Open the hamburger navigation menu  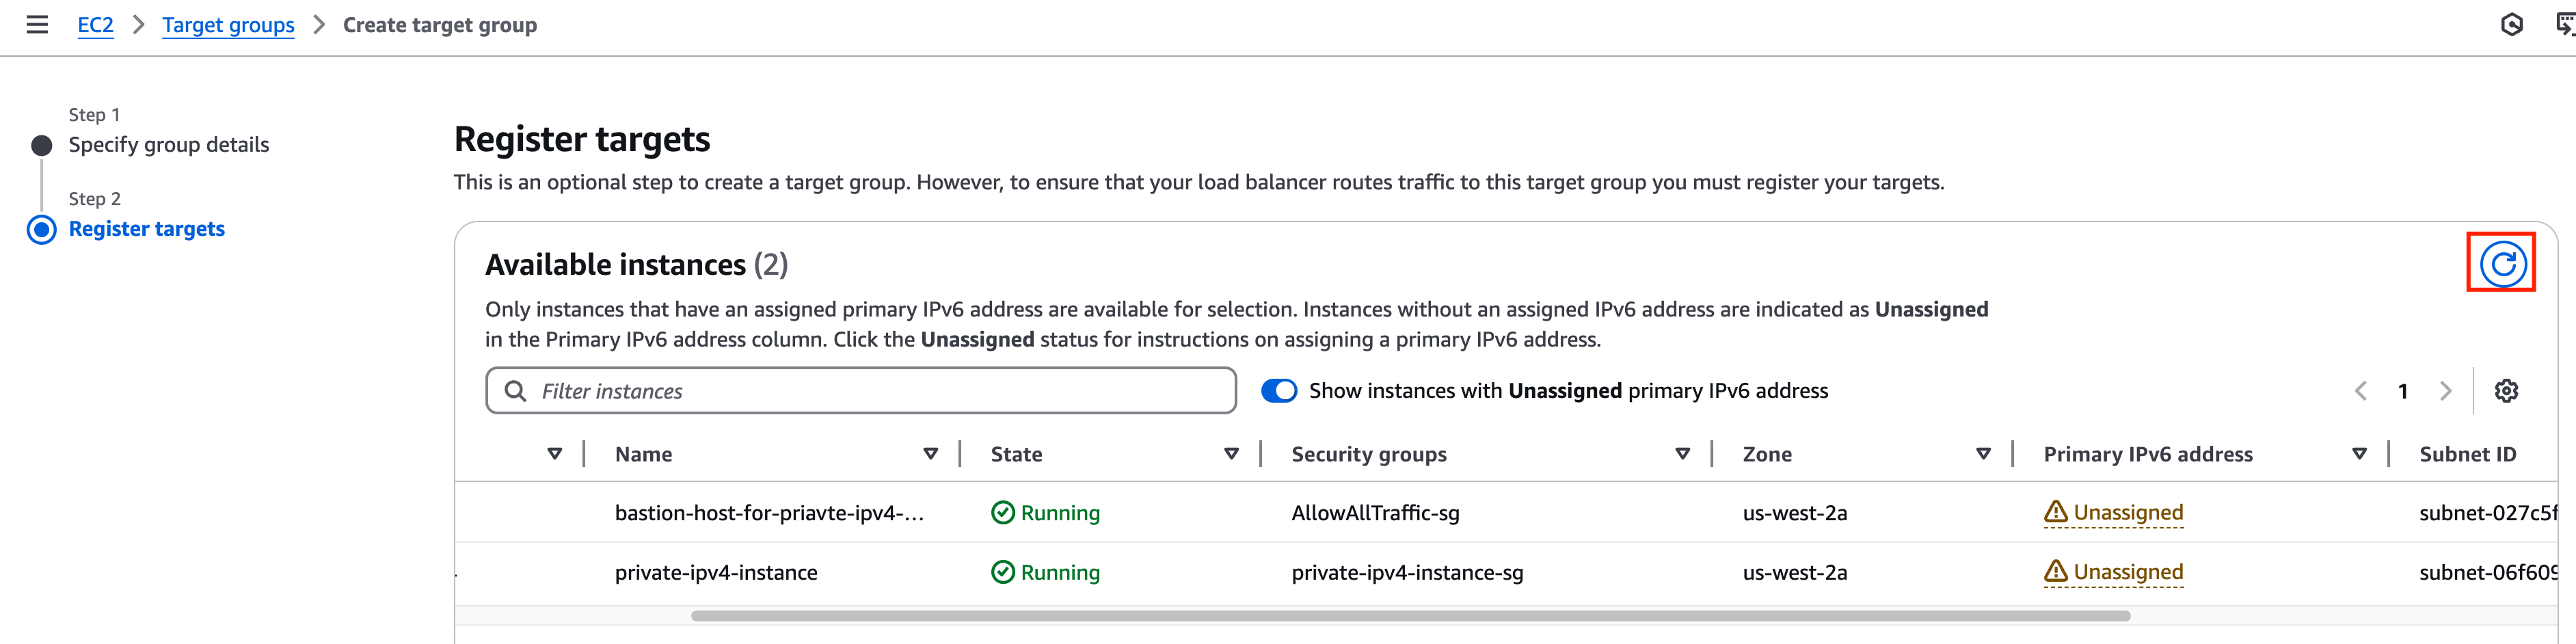(37, 25)
